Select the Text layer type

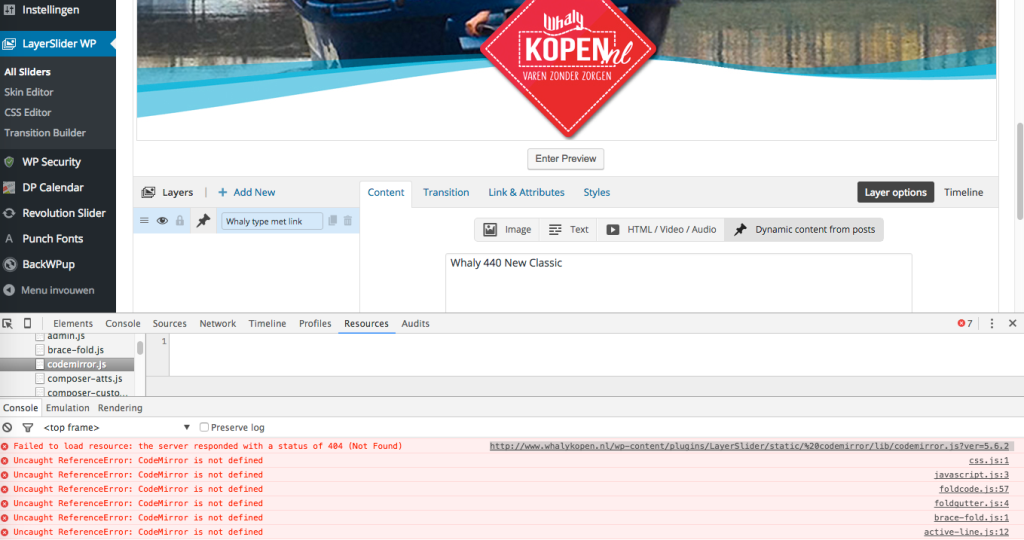coord(568,229)
